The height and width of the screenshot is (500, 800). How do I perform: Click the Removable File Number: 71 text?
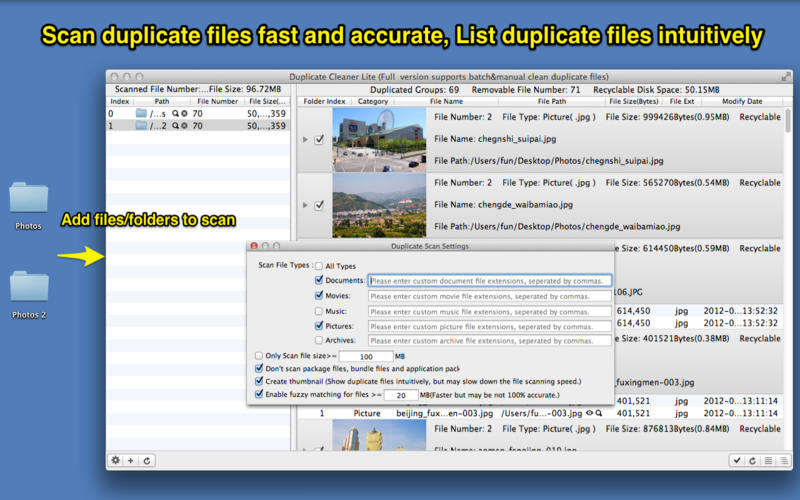point(526,90)
